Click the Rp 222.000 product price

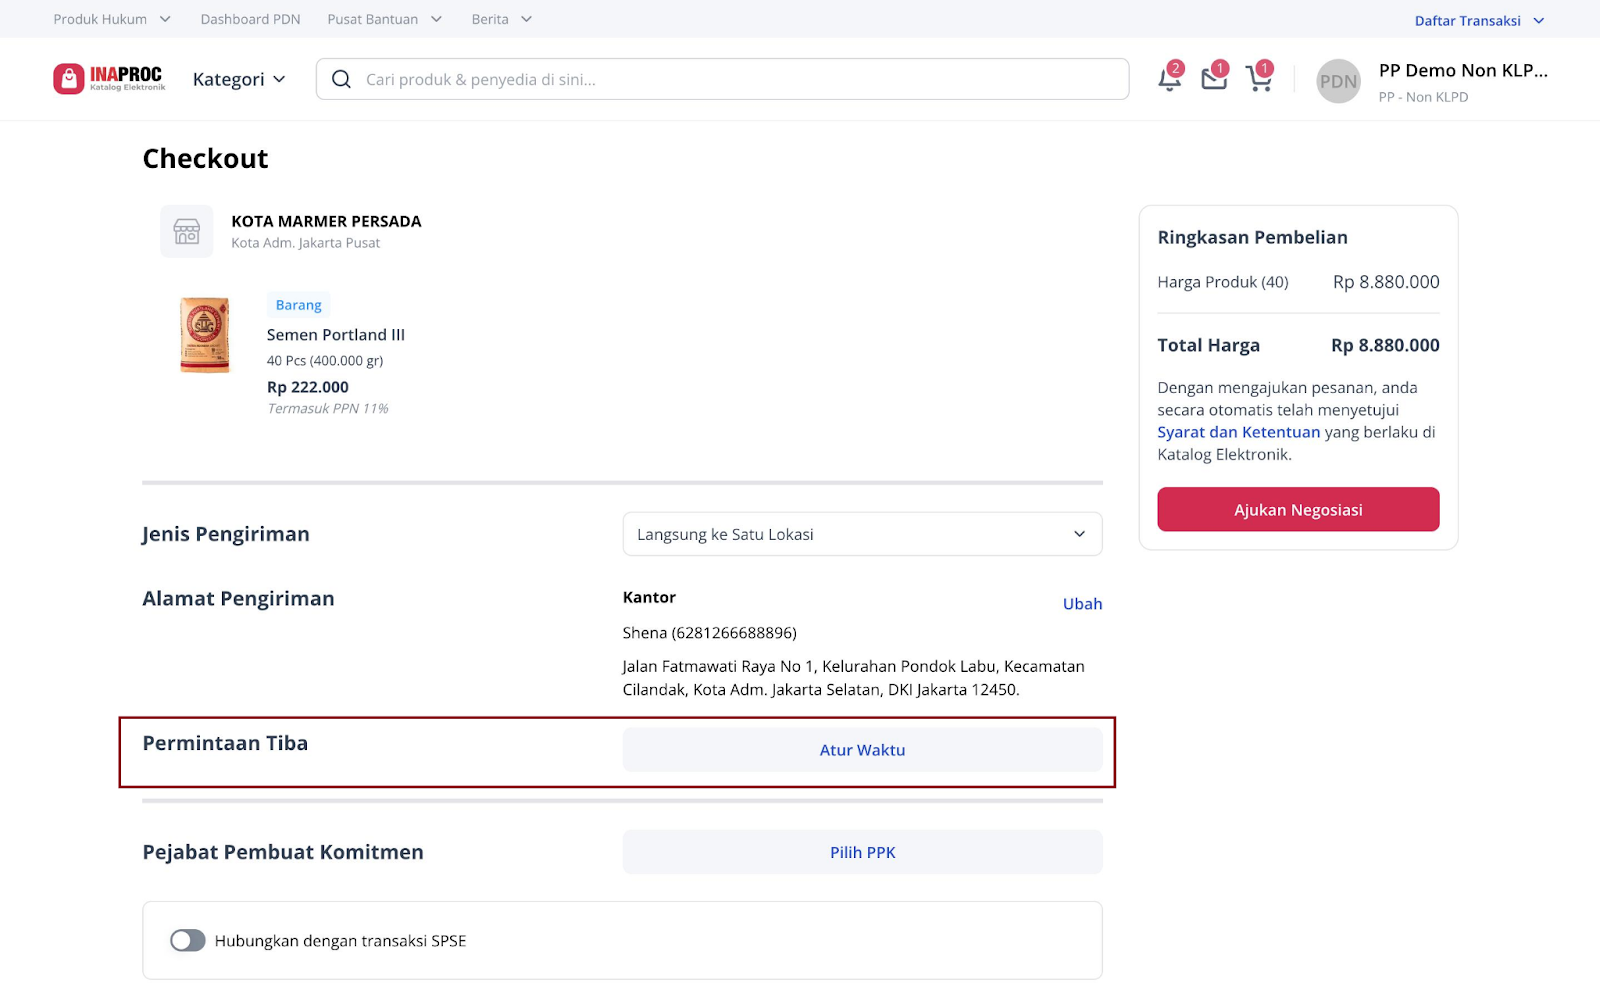click(307, 387)
